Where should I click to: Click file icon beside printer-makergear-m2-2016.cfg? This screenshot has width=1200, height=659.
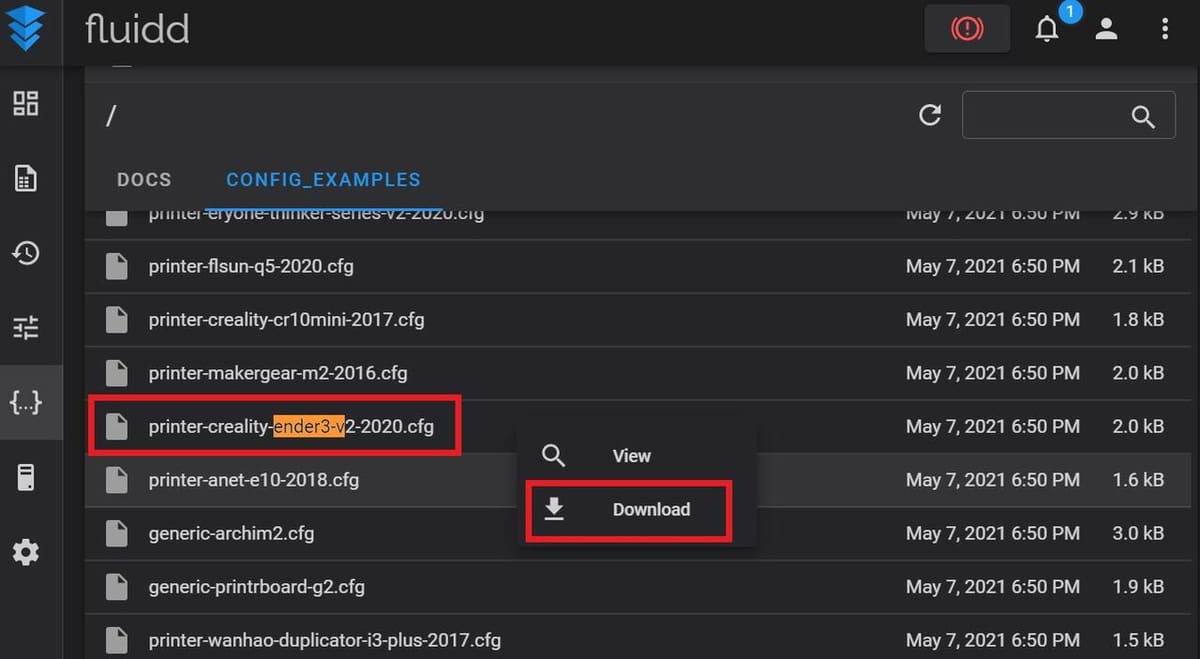click(117, 373)
